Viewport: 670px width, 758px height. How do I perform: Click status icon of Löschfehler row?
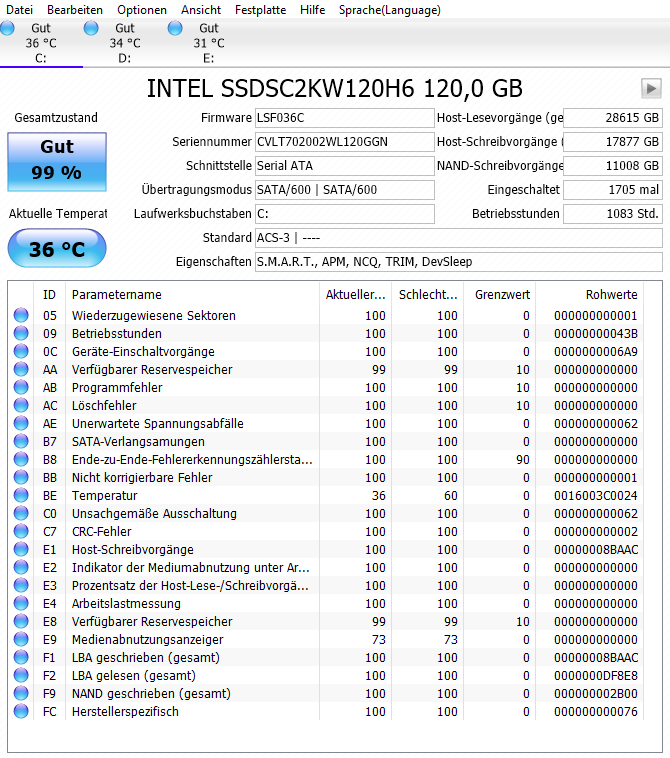[x=21, y=405]
